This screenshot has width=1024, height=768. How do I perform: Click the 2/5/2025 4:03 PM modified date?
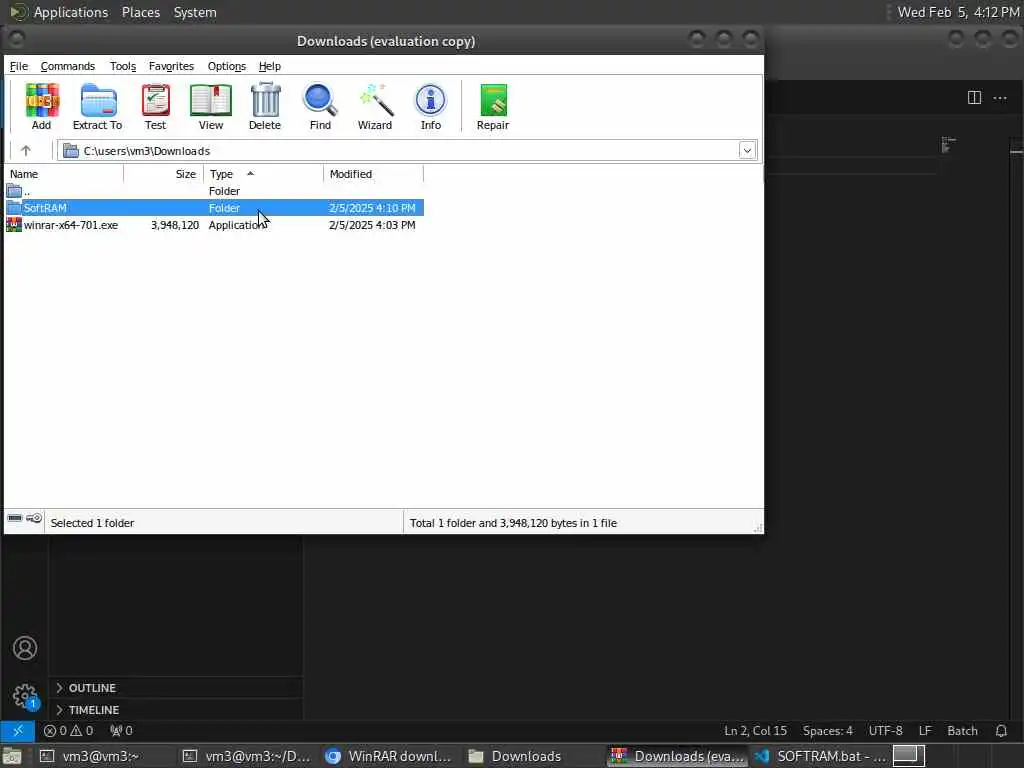372,225
